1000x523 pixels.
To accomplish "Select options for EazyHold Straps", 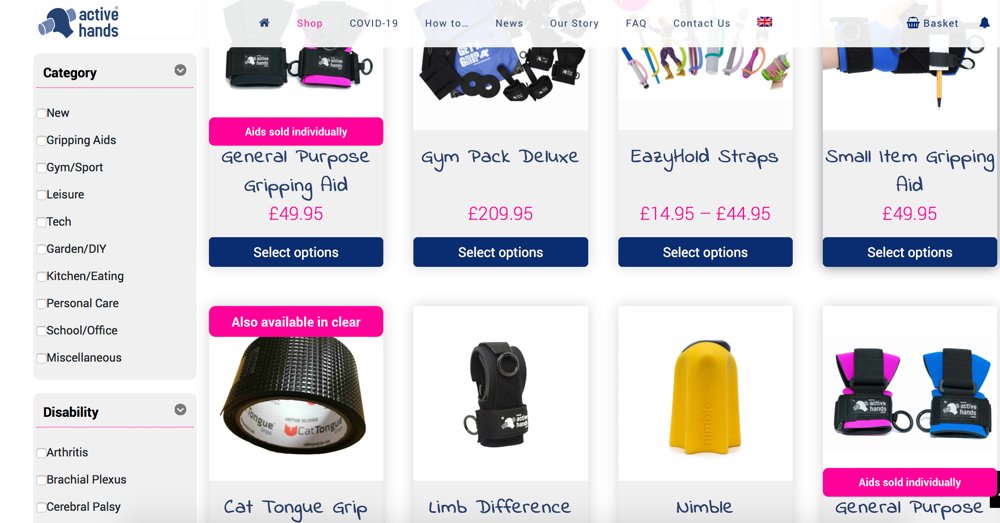I will (x=705, y=252).
